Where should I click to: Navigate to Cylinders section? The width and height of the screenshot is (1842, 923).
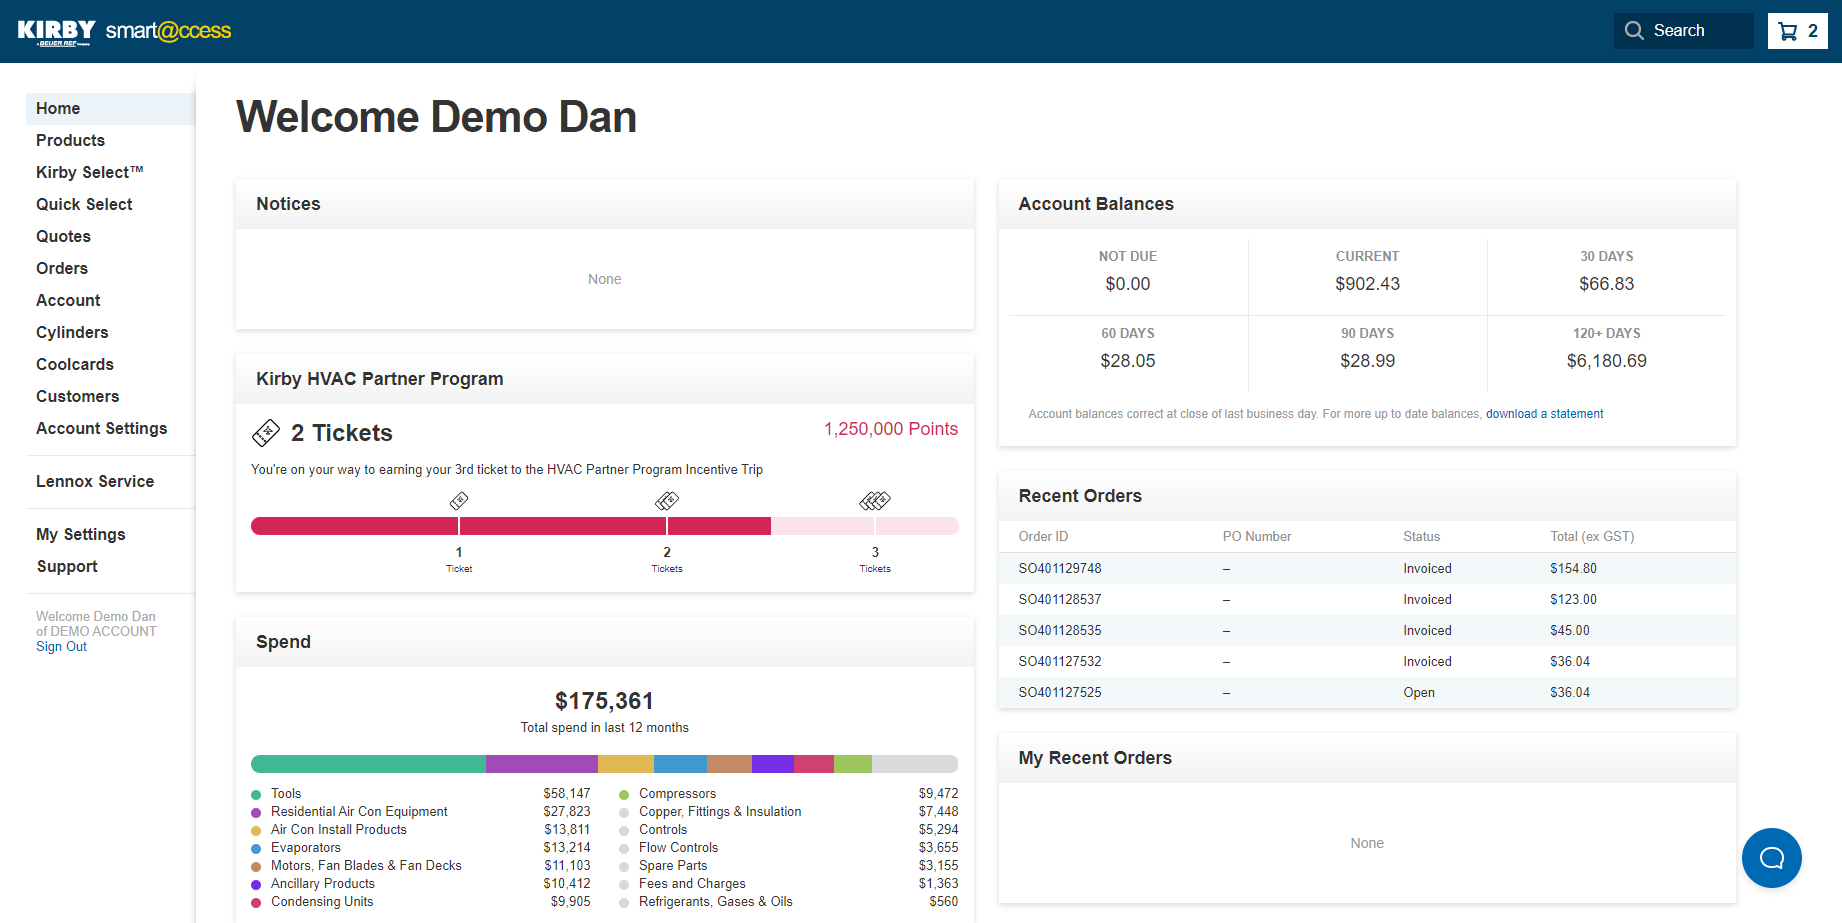pyautogui.click(x=72, y=332)
